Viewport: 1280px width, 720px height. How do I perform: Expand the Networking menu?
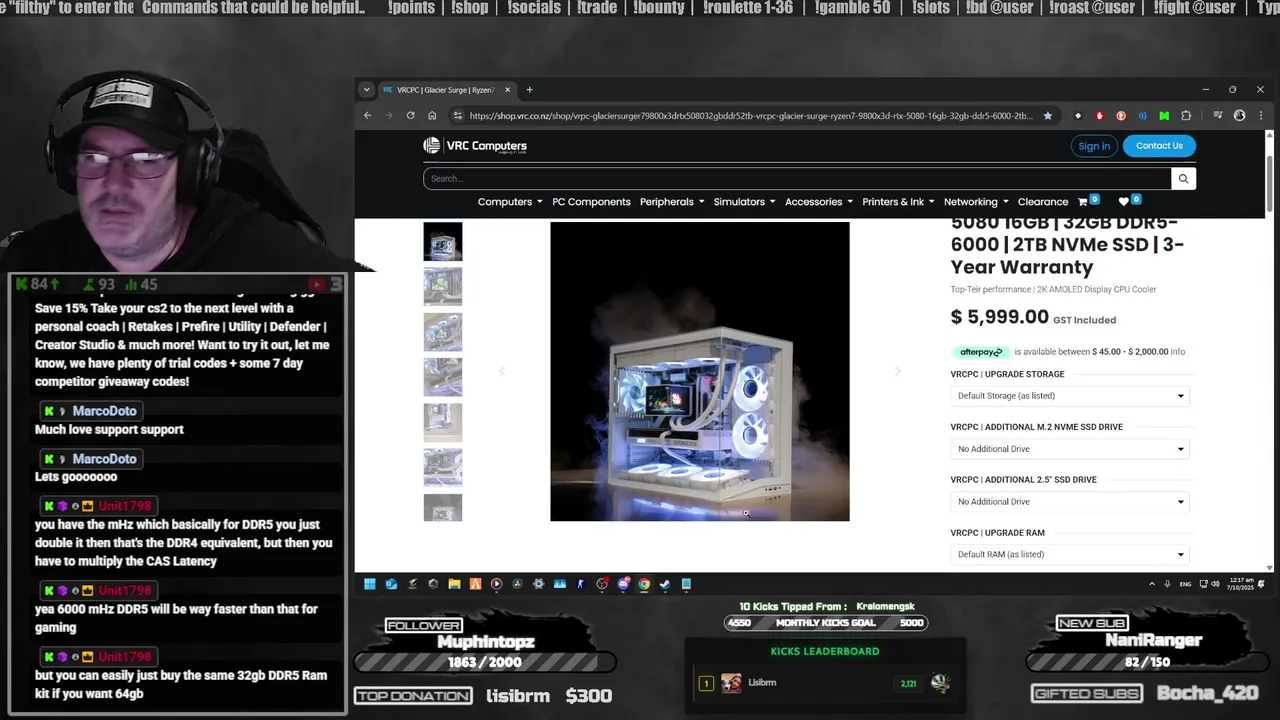(x=976, y=201)
